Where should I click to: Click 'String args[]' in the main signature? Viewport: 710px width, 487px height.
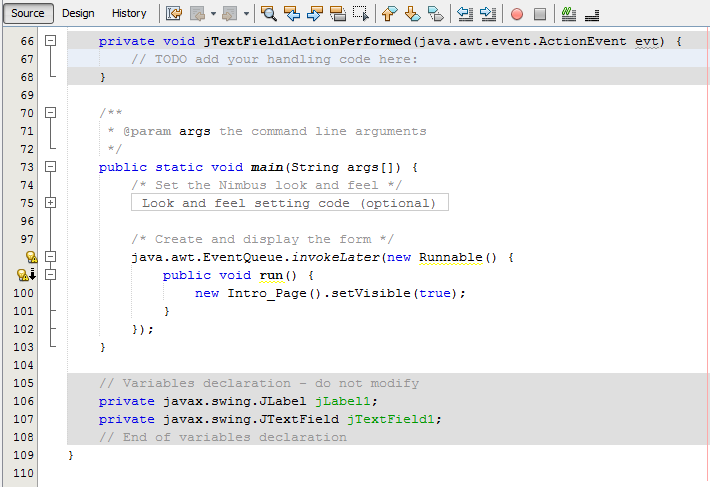point(345,167)
